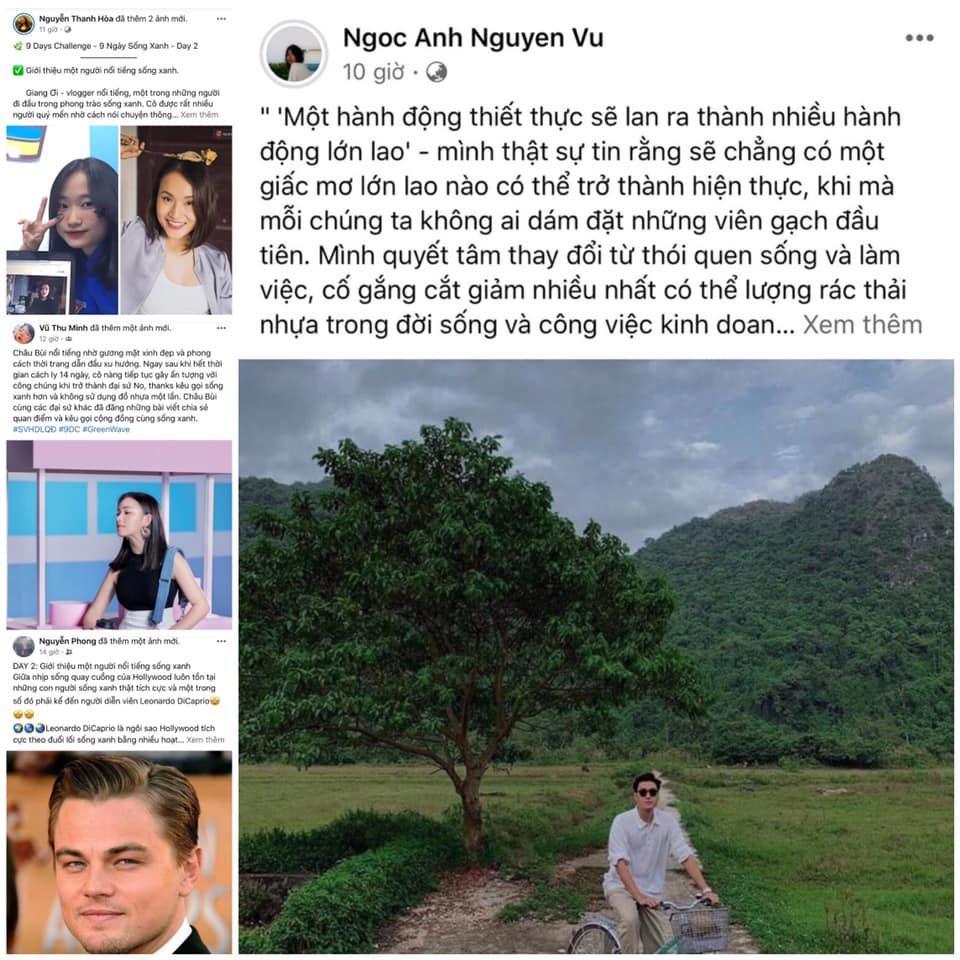Click the globe privacy icon beside 10 giờ
This screenshot has height=960, width=960.
coord(437,72)
